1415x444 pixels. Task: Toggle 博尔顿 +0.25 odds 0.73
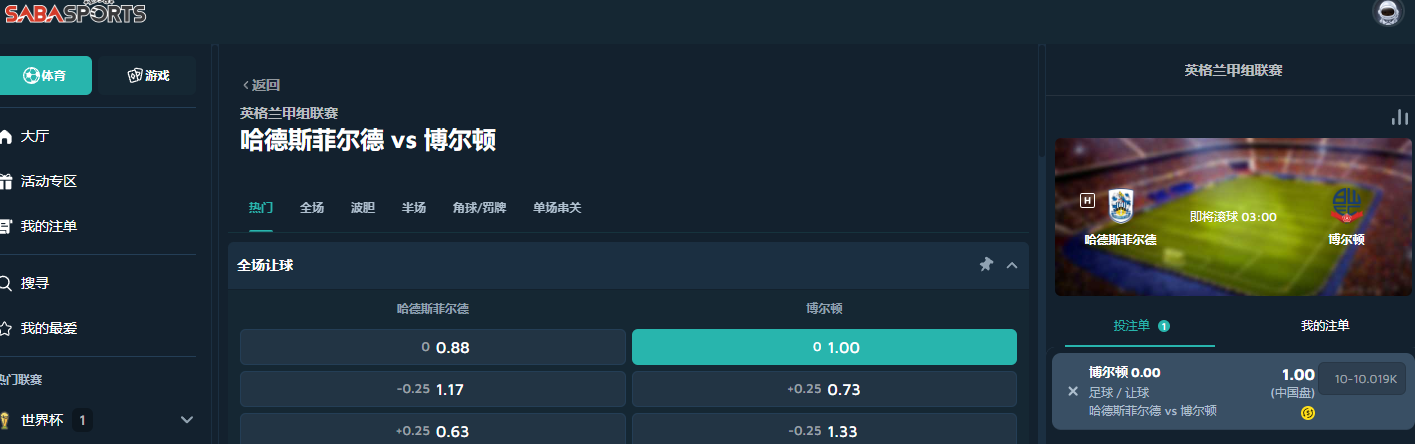pos(824,389)
